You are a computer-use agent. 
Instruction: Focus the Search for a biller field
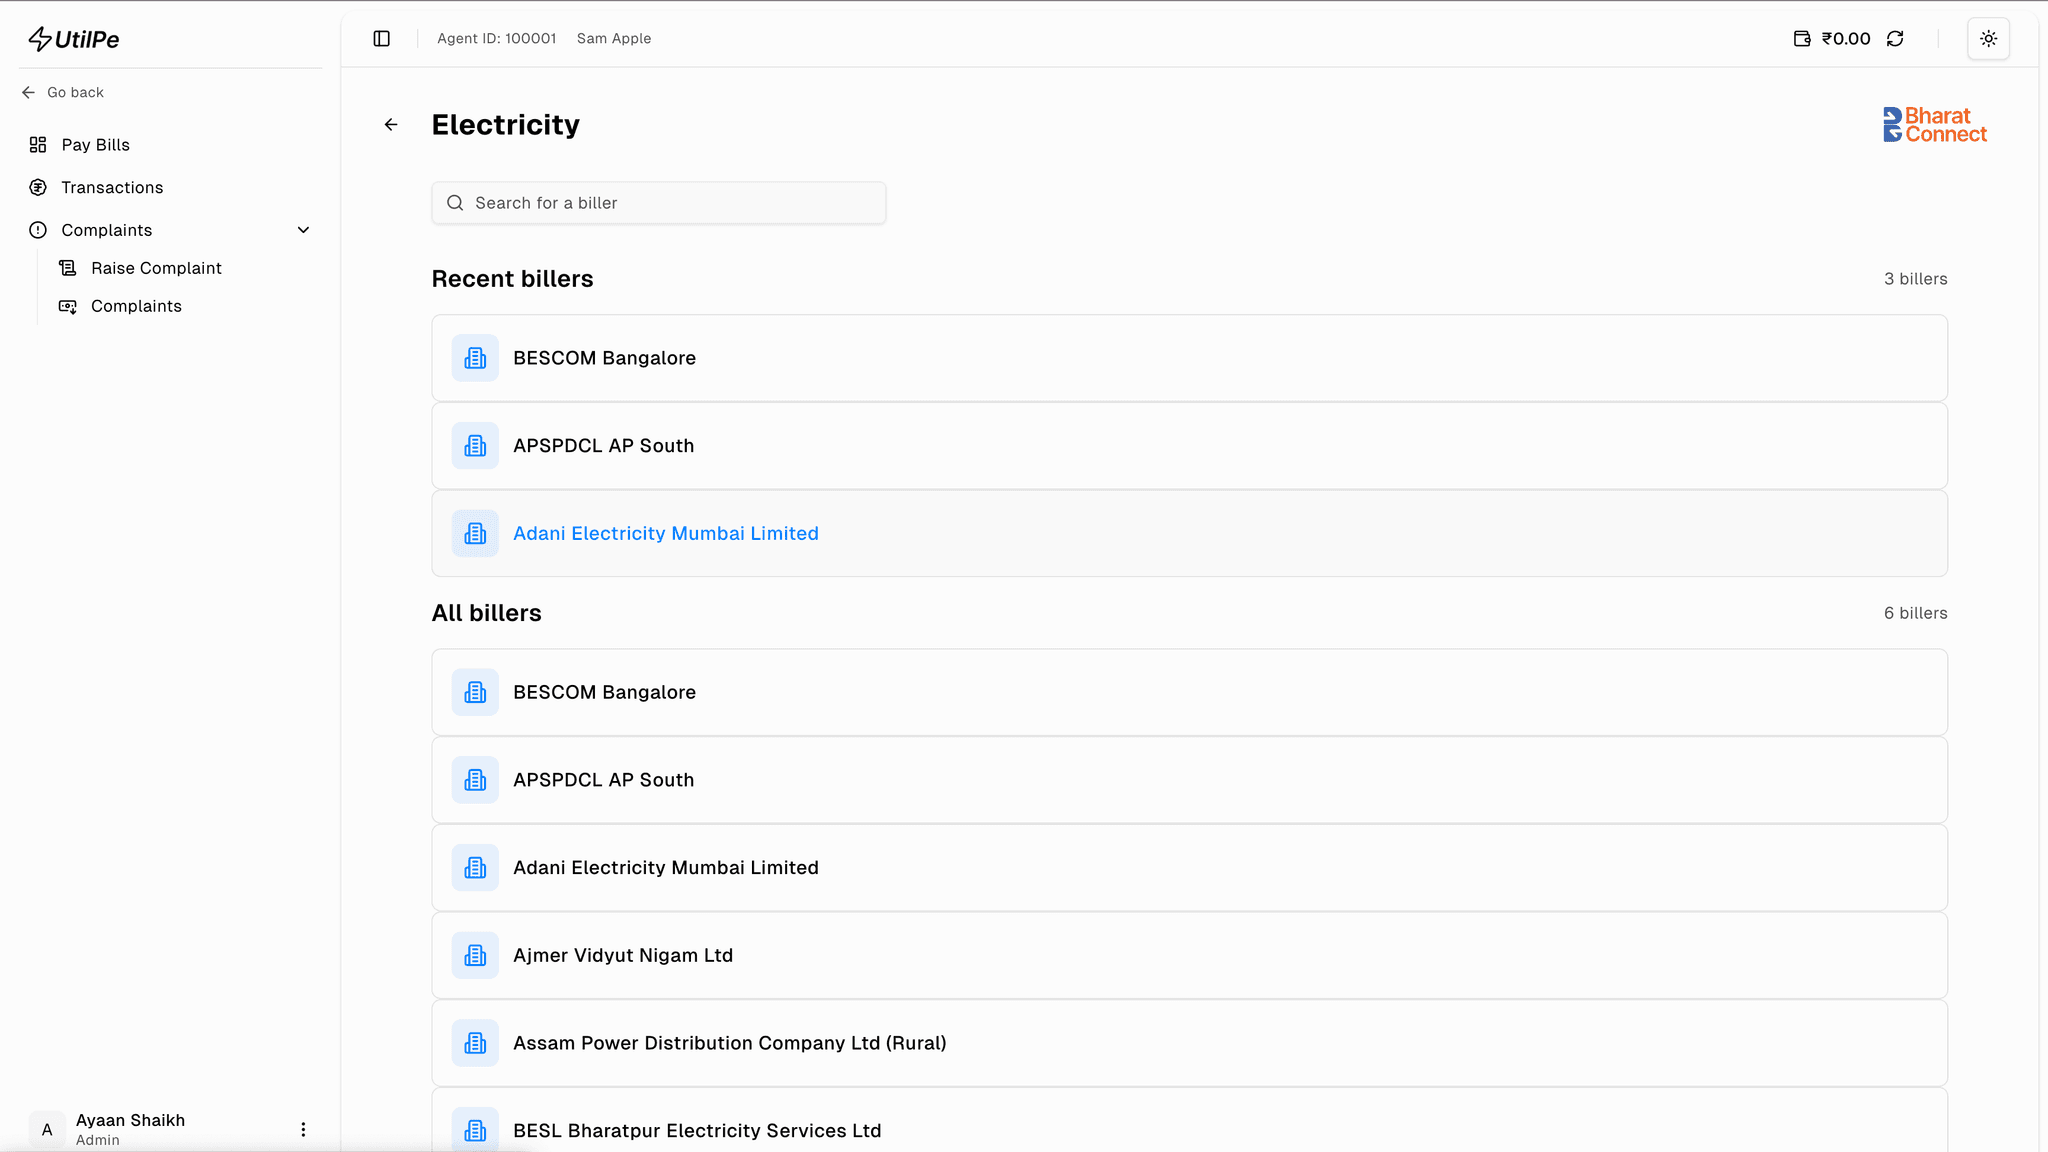(x=660, y=203)
